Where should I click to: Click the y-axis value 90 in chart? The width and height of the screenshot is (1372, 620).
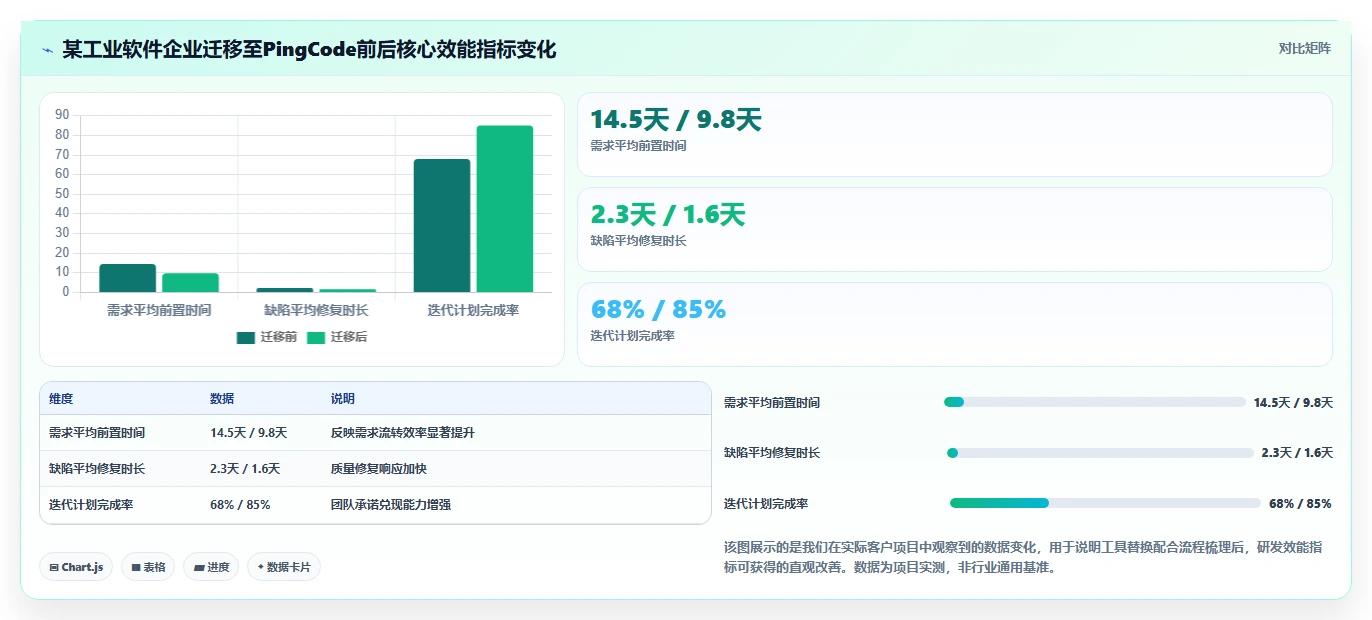point(62,115)
